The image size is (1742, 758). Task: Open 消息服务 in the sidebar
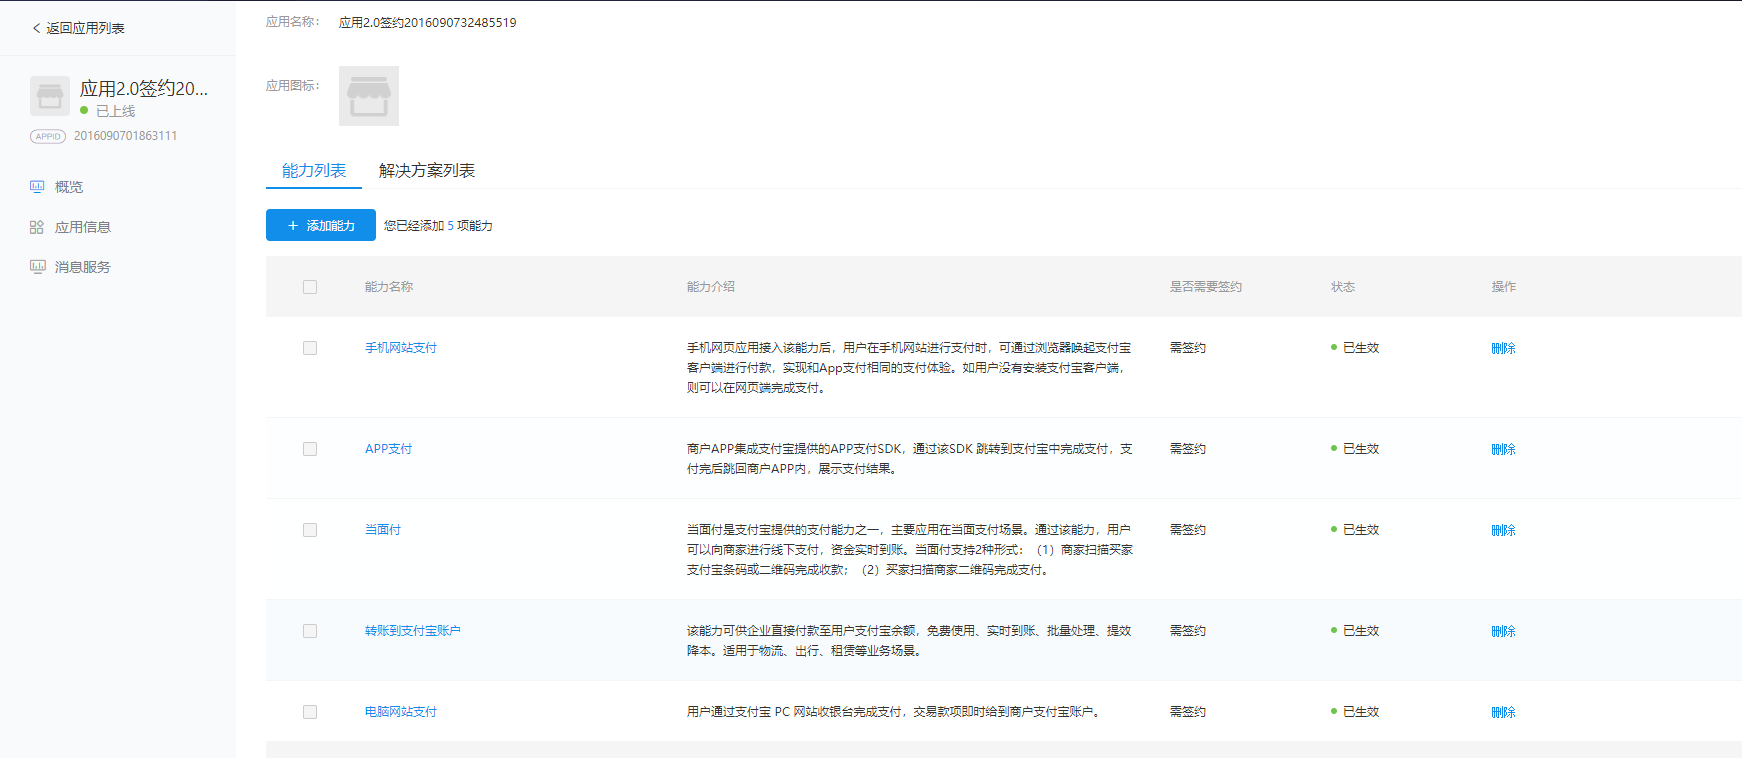point(83,267)
